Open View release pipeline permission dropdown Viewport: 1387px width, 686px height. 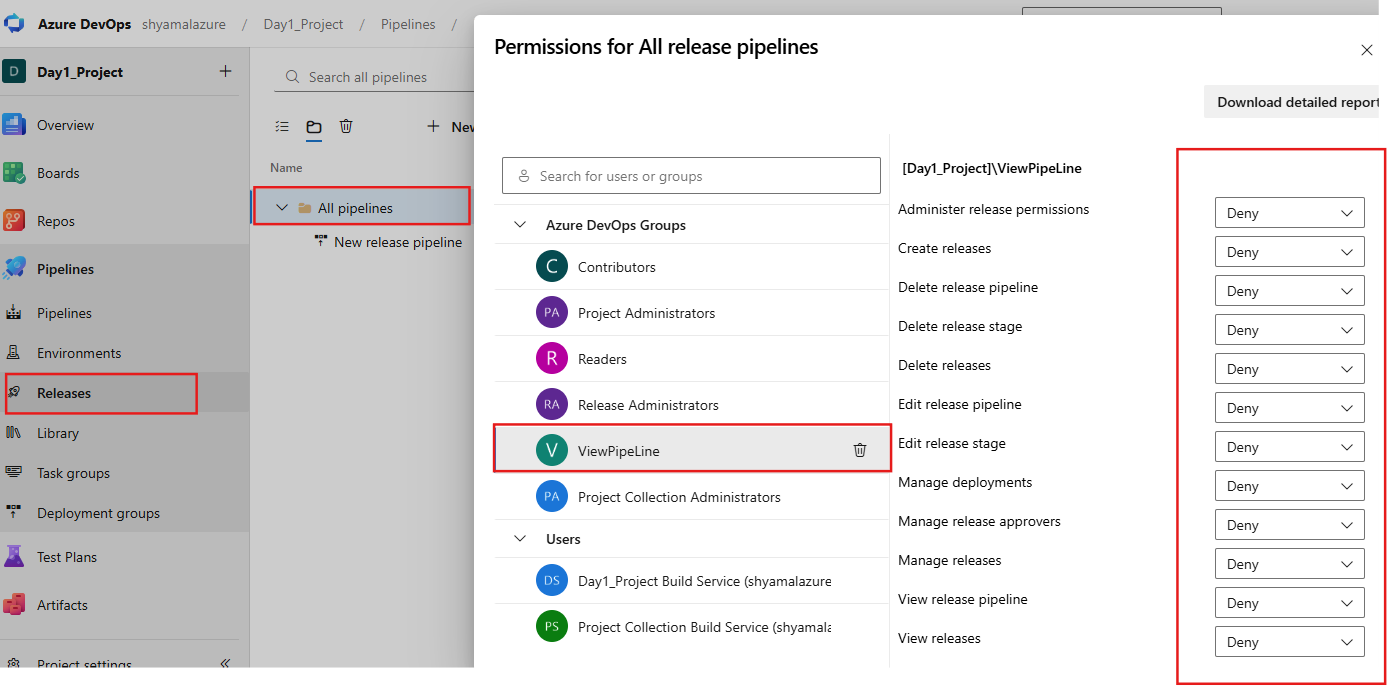coord(1290,602)
